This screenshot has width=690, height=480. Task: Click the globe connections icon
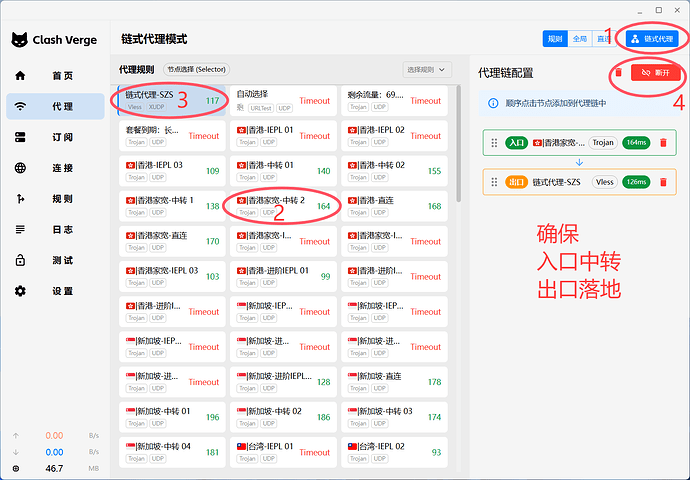pos(20,168)
